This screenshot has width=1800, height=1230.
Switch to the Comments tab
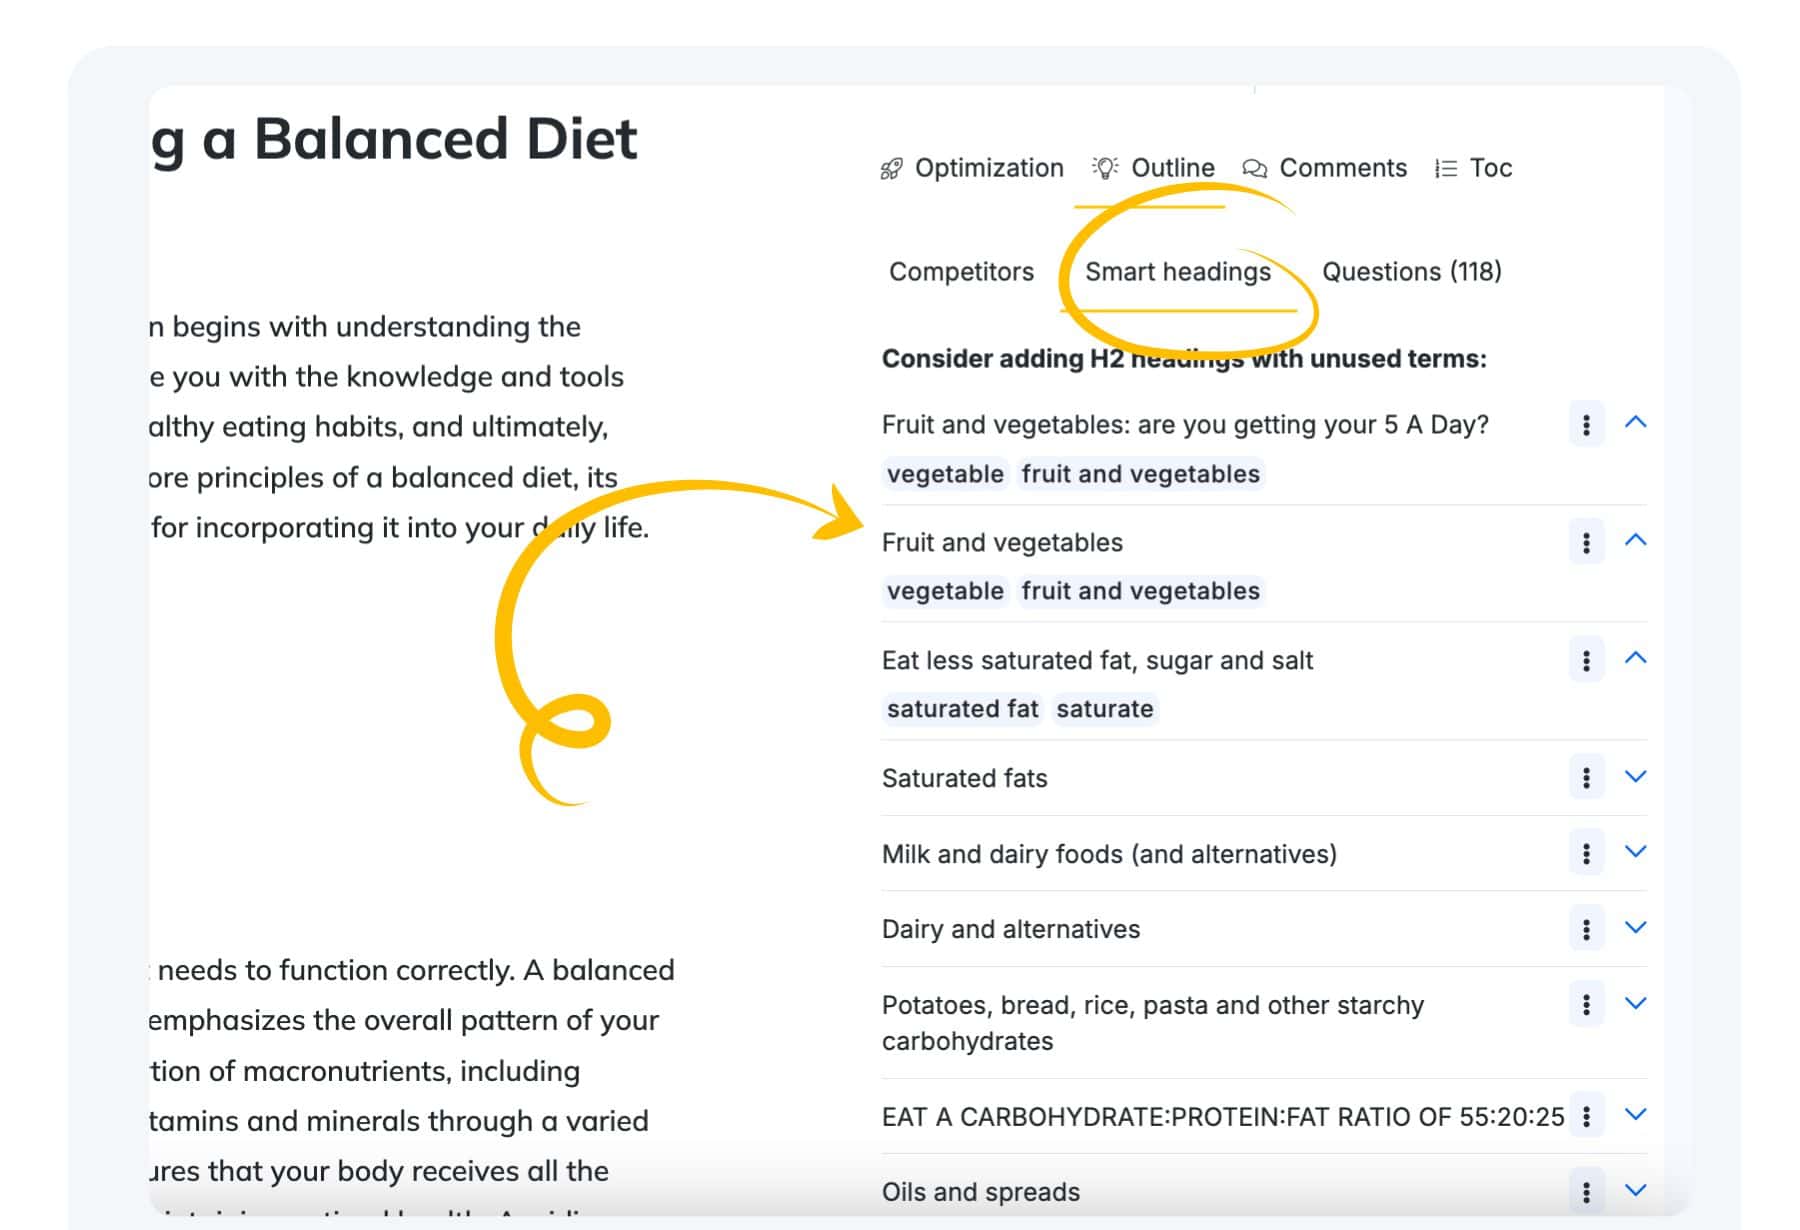pos(1324,168)
